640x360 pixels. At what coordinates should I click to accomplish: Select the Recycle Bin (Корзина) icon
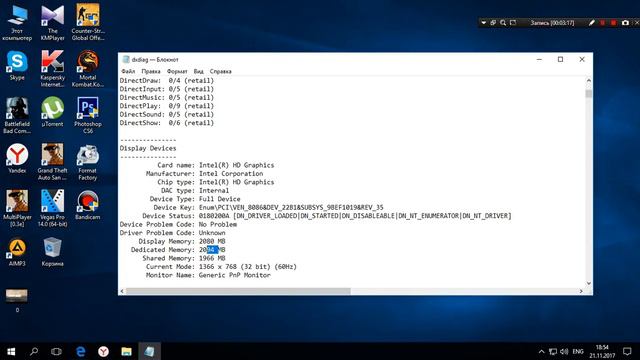tap(53, 251)
